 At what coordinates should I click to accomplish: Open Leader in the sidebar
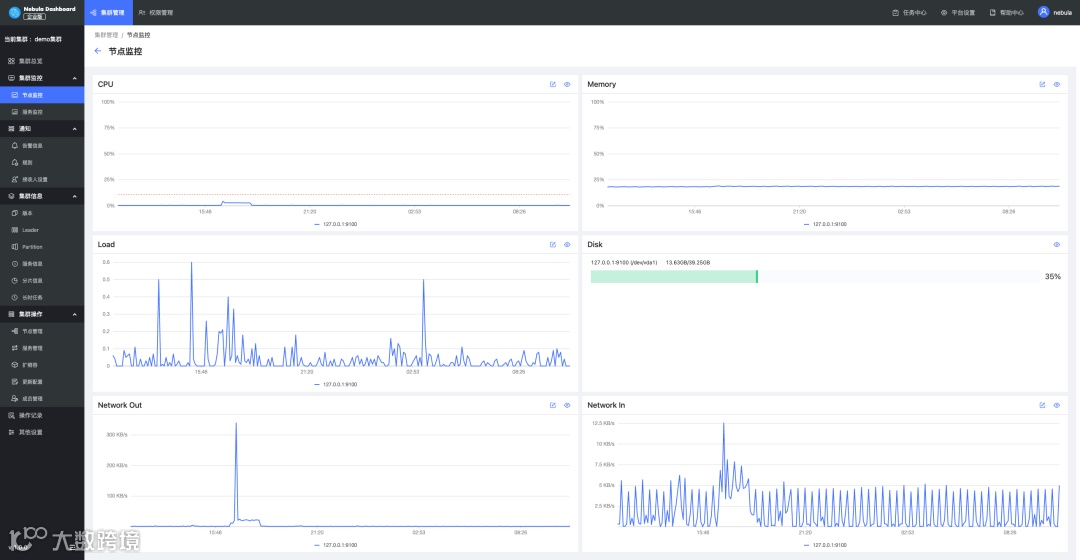[x=42, y=230]
